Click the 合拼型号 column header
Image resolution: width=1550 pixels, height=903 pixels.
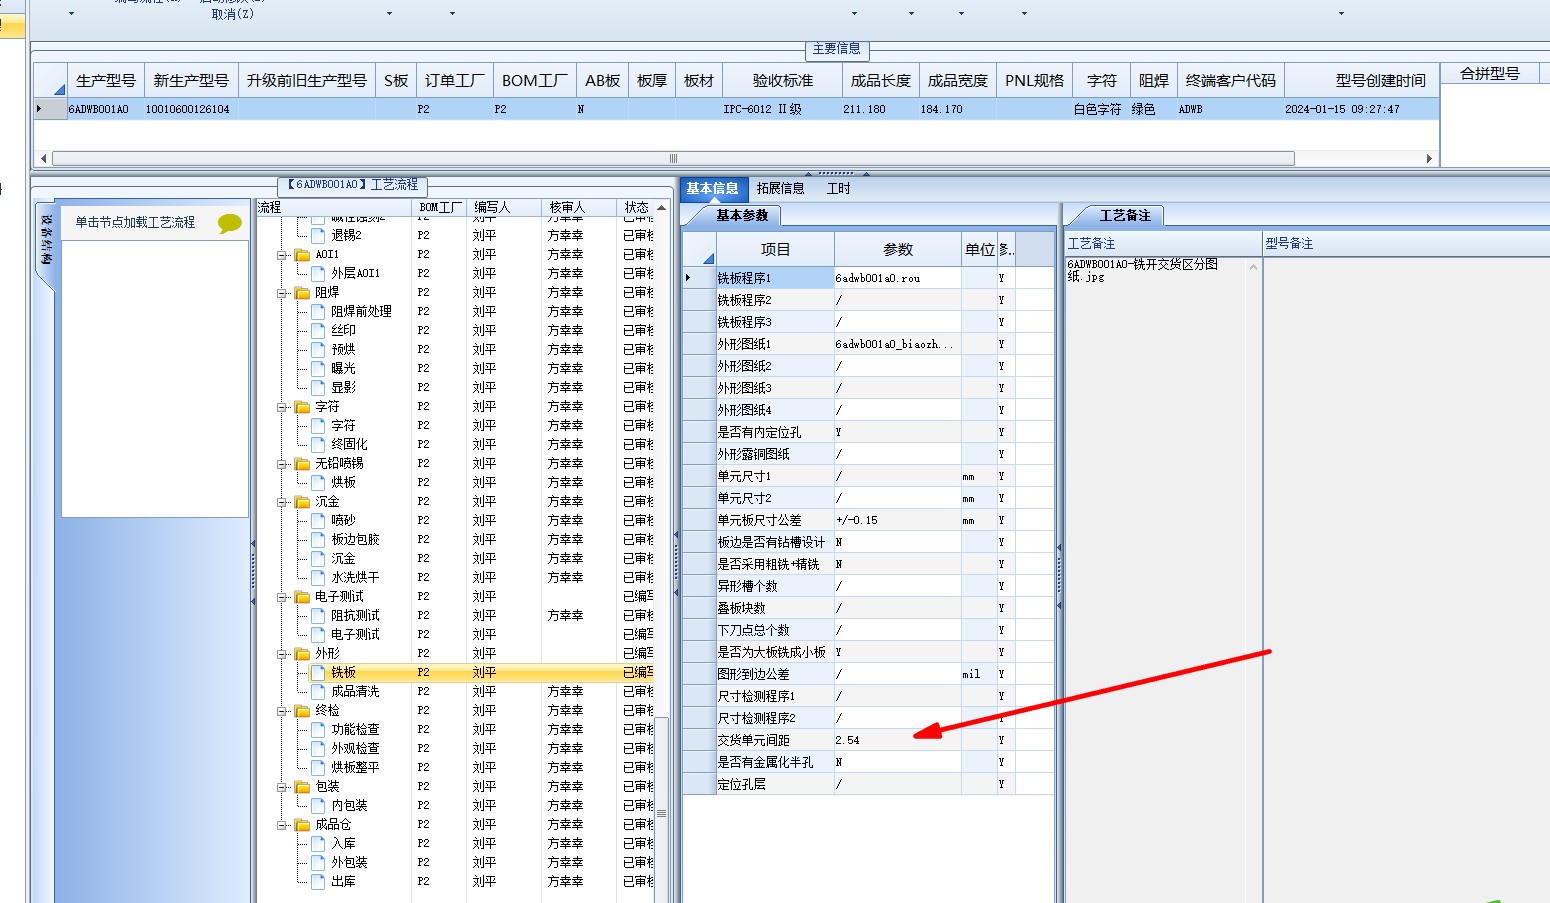point(1490,73)
